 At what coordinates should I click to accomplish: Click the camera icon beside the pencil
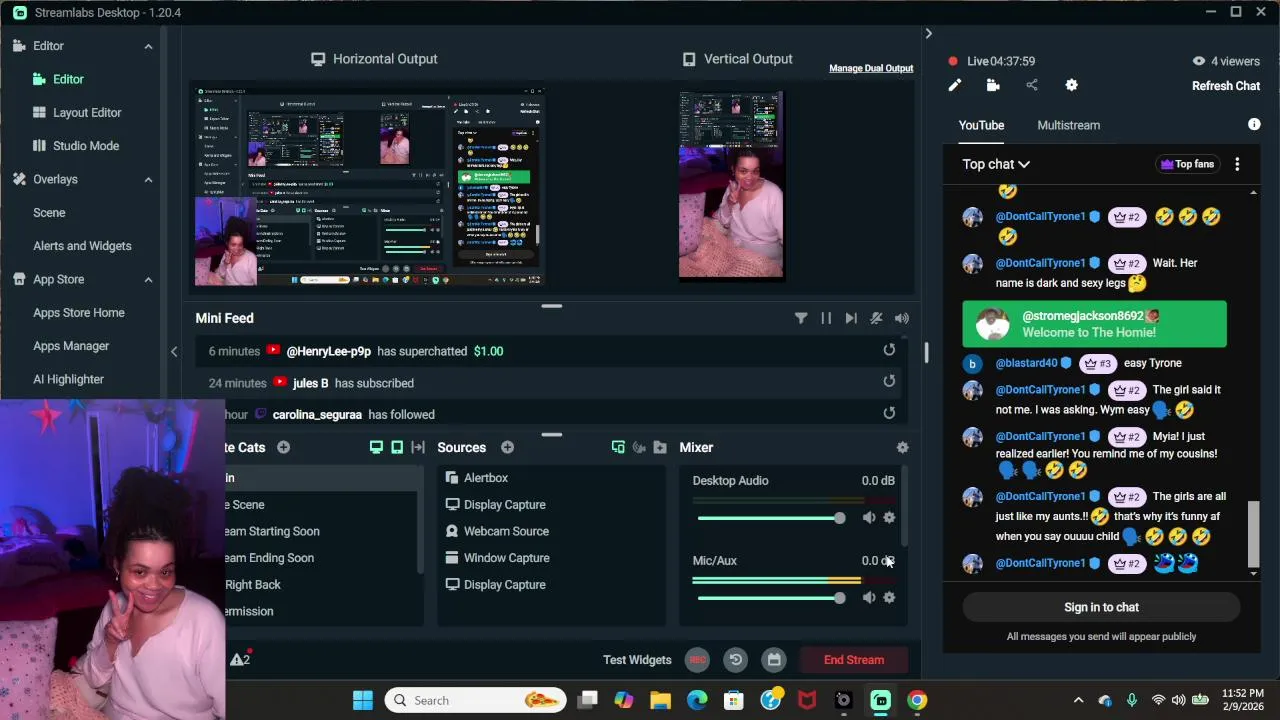click(993, 86)
